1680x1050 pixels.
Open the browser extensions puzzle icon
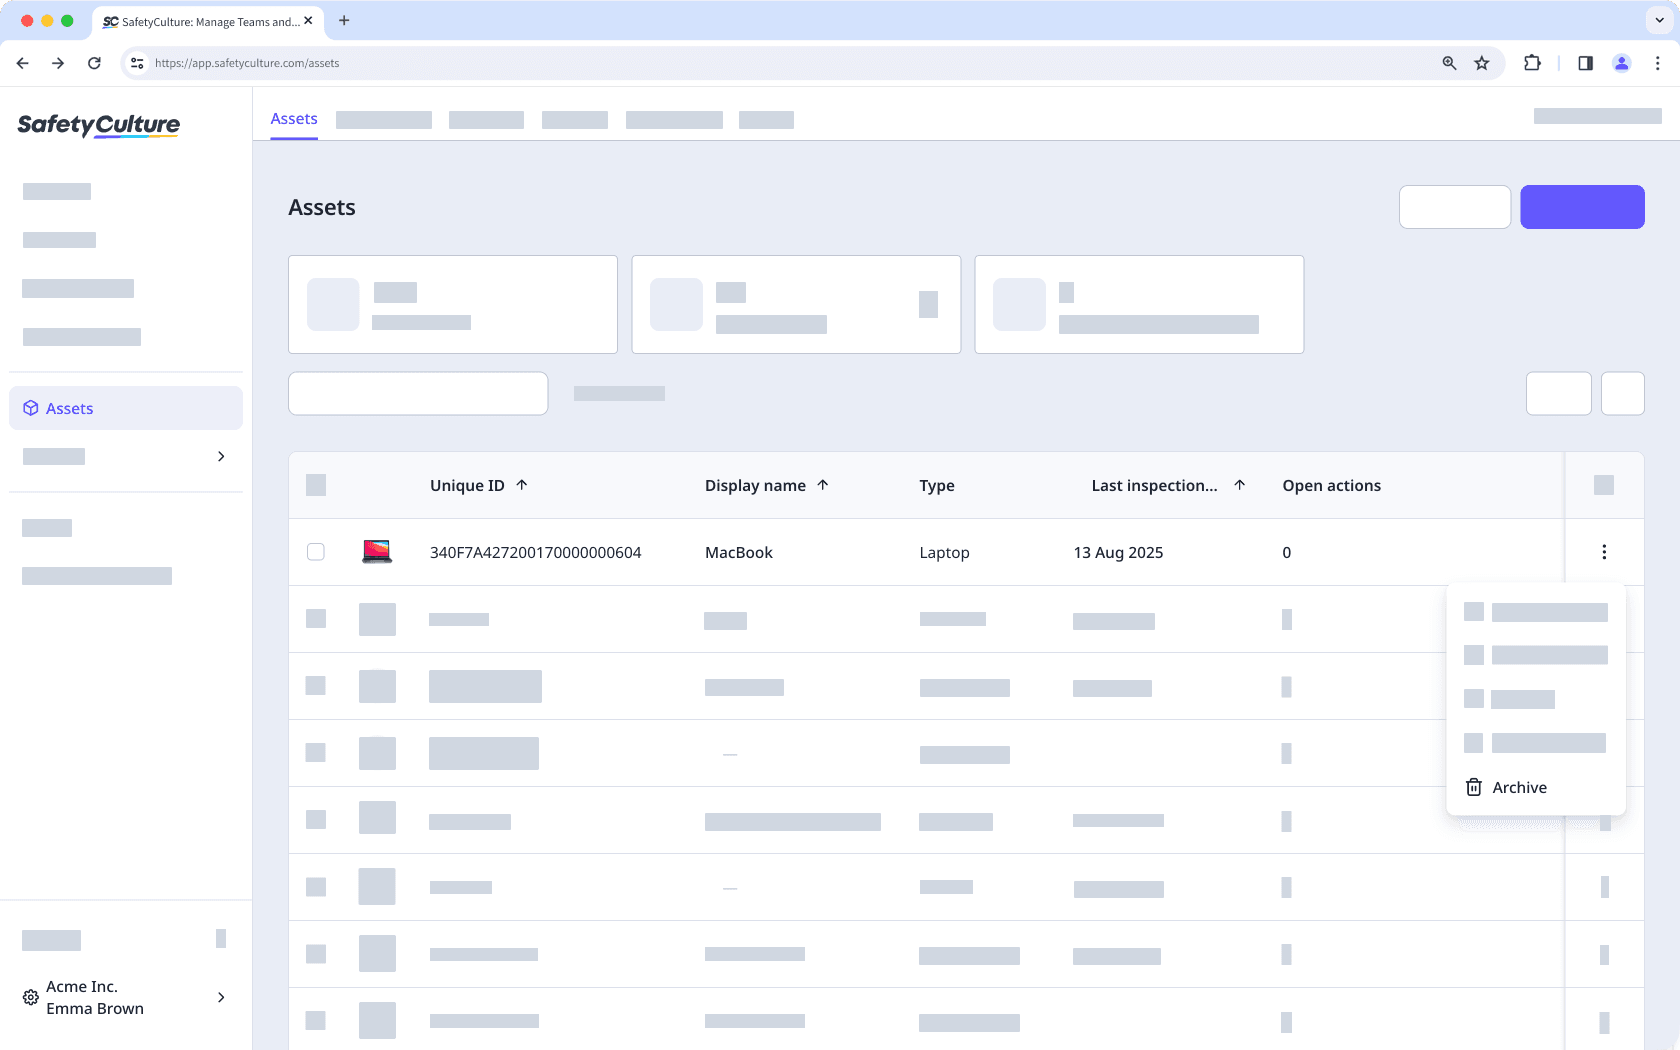tap(1532, 63)
